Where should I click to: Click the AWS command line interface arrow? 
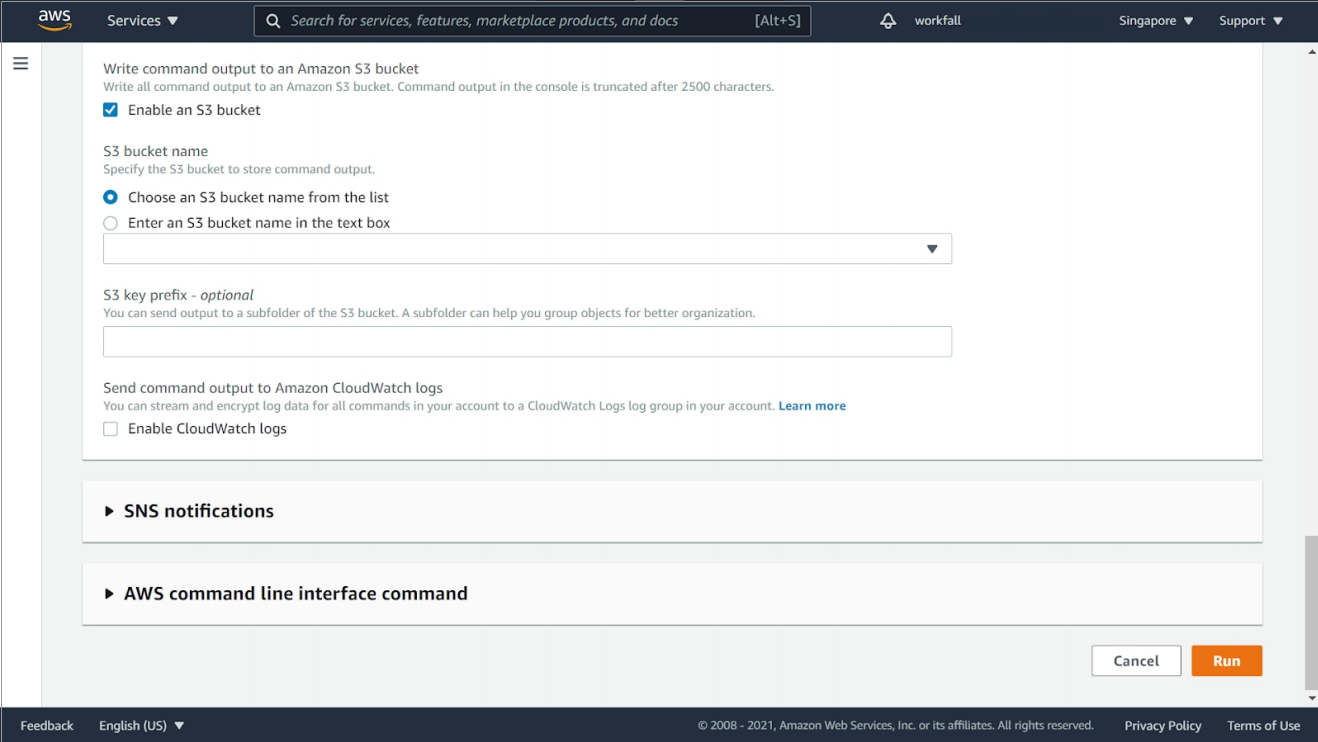coord(109,594)
